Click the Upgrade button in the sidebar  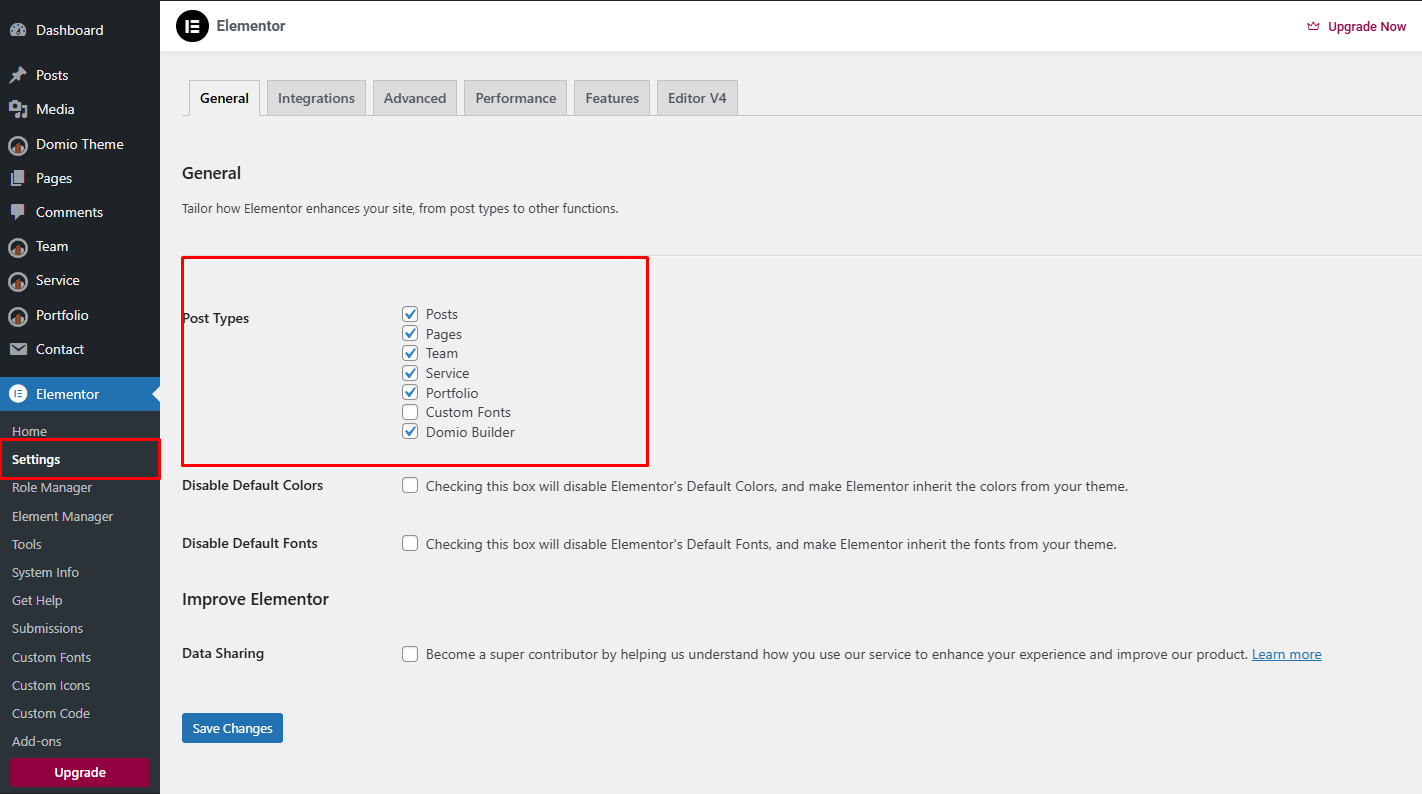[x=79, y=772]
